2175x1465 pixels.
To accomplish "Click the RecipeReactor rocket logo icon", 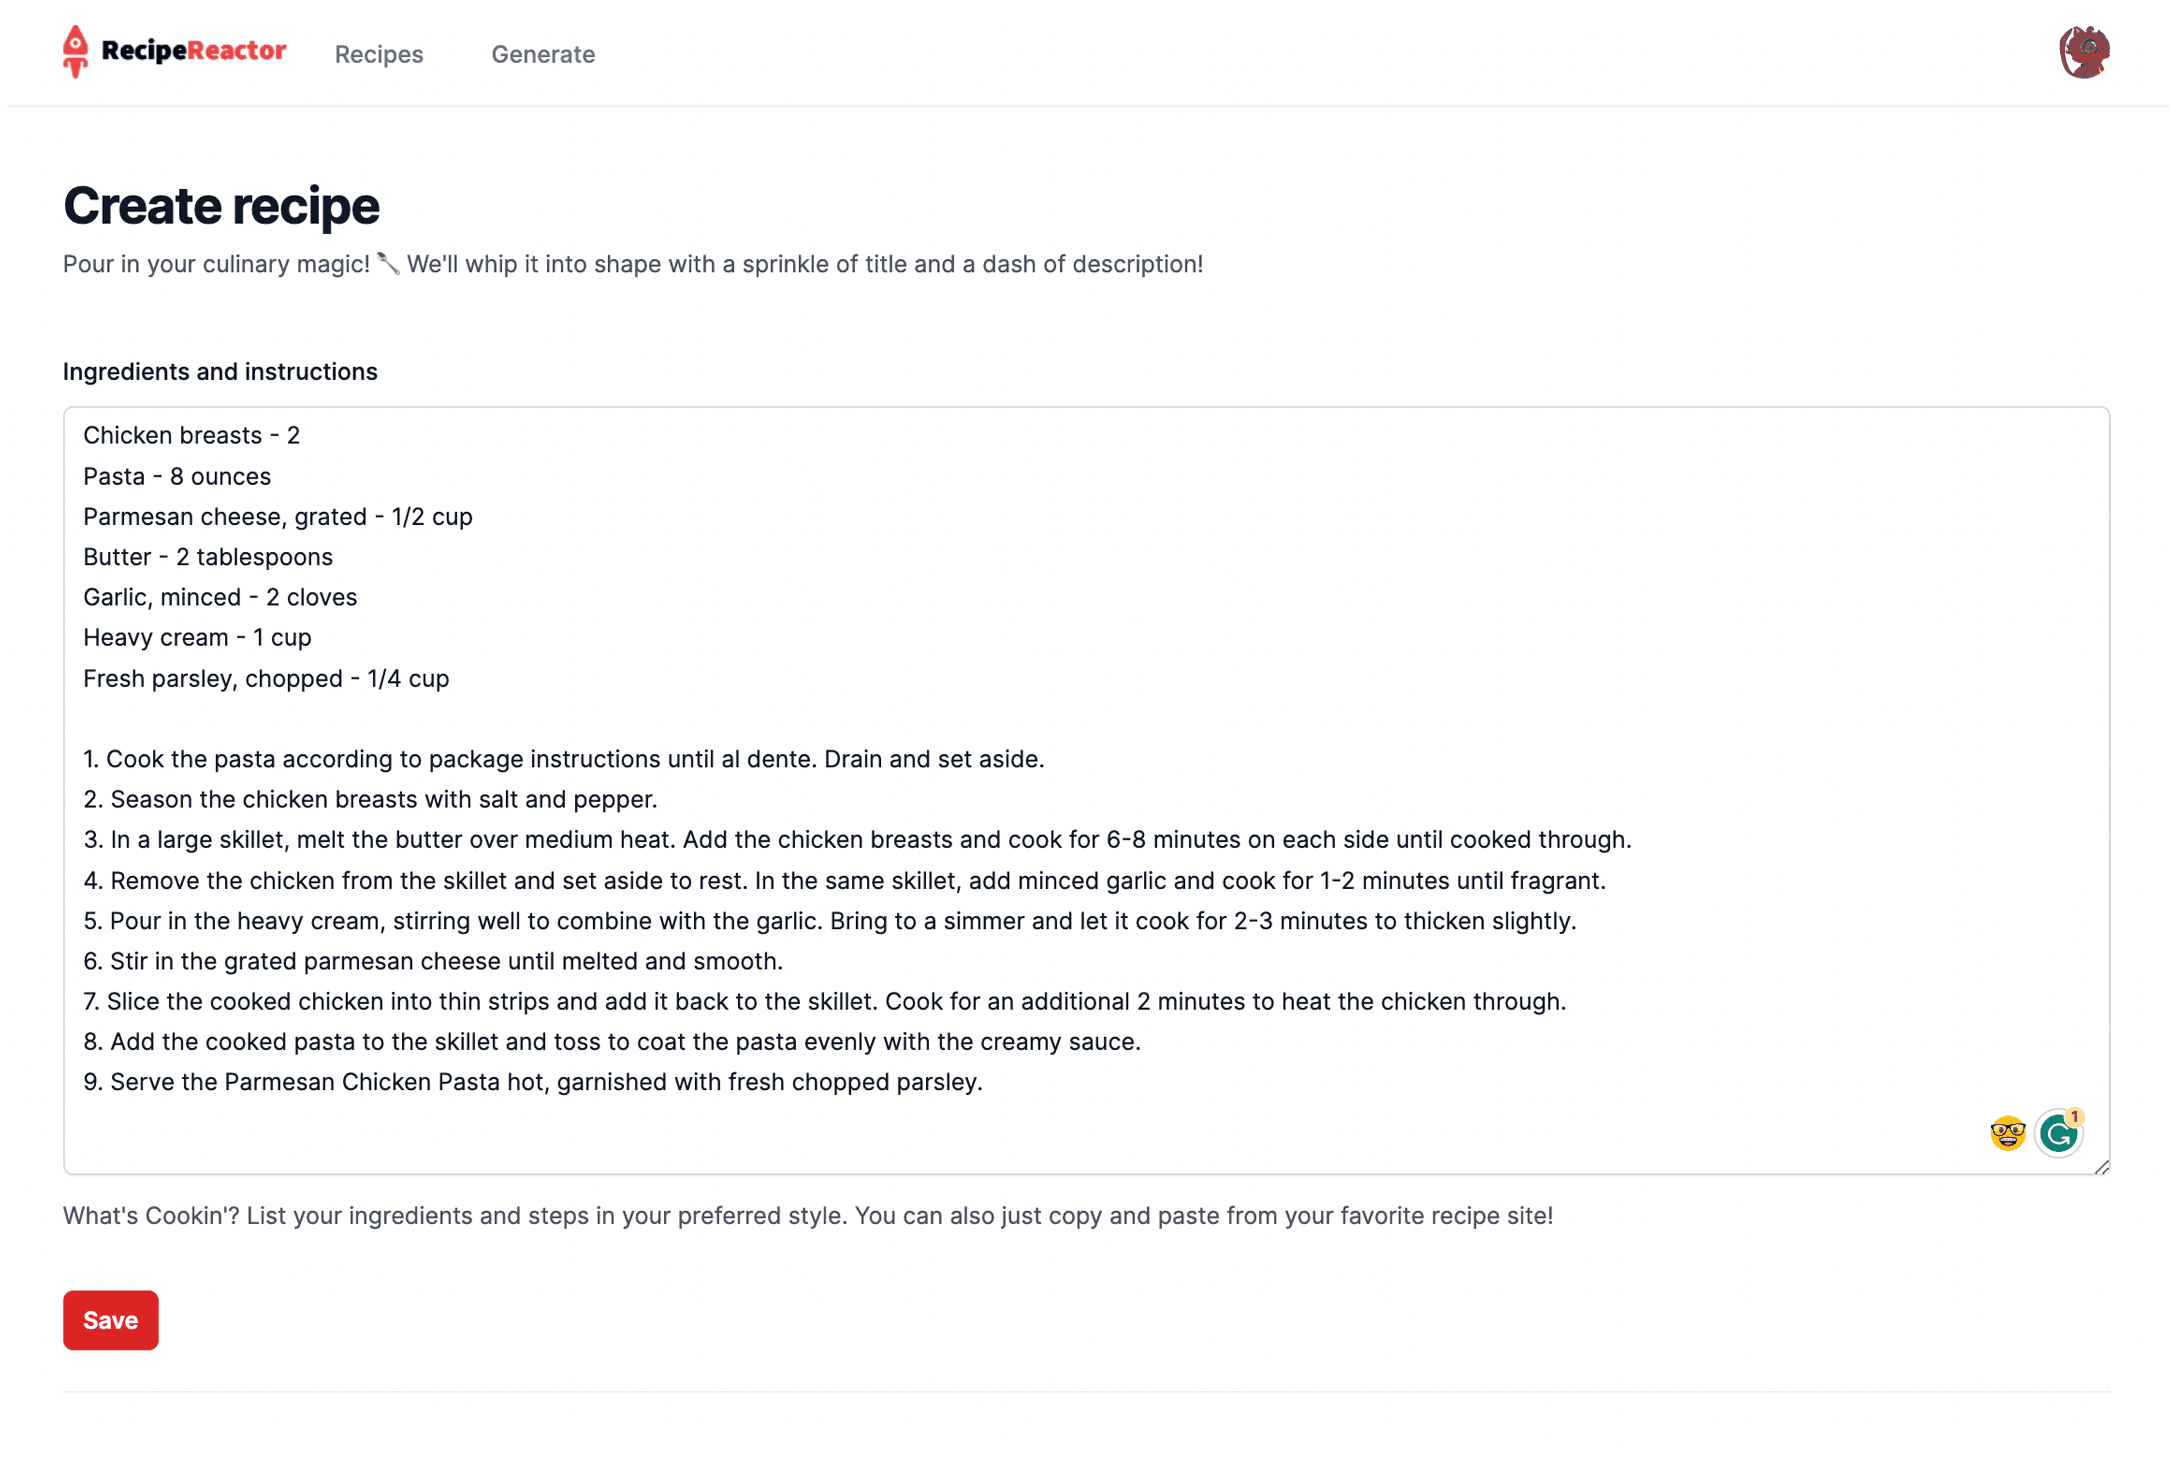I will (x=75, y=51).
